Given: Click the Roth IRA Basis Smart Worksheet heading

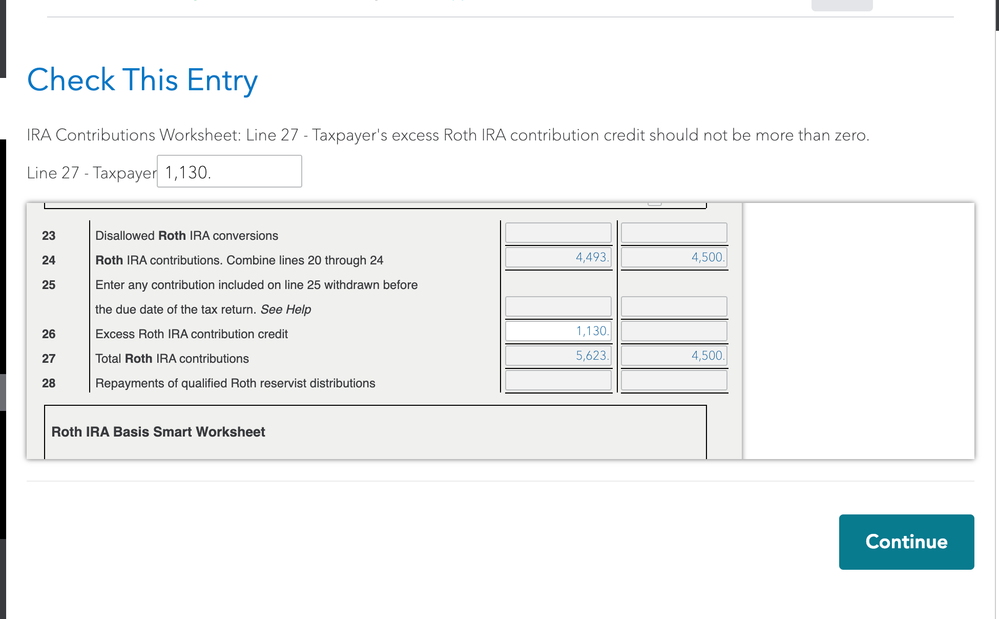Looking at the screenshot, I should pyautogui.click(x=158, y=432).
